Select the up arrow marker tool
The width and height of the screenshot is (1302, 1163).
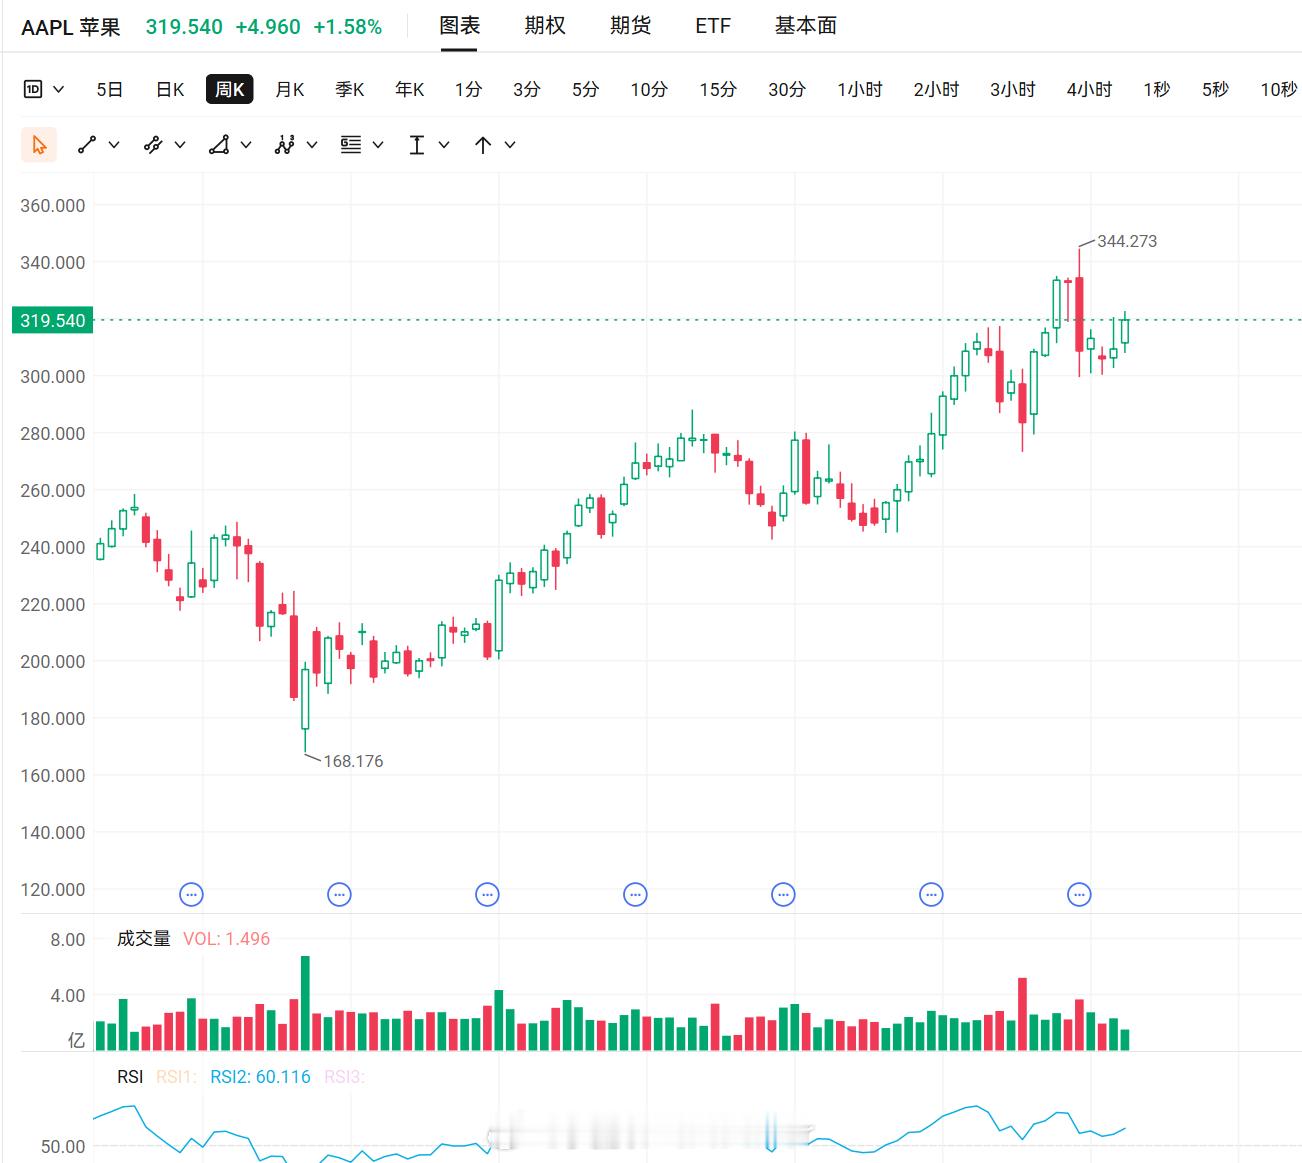tap(483, 145)
